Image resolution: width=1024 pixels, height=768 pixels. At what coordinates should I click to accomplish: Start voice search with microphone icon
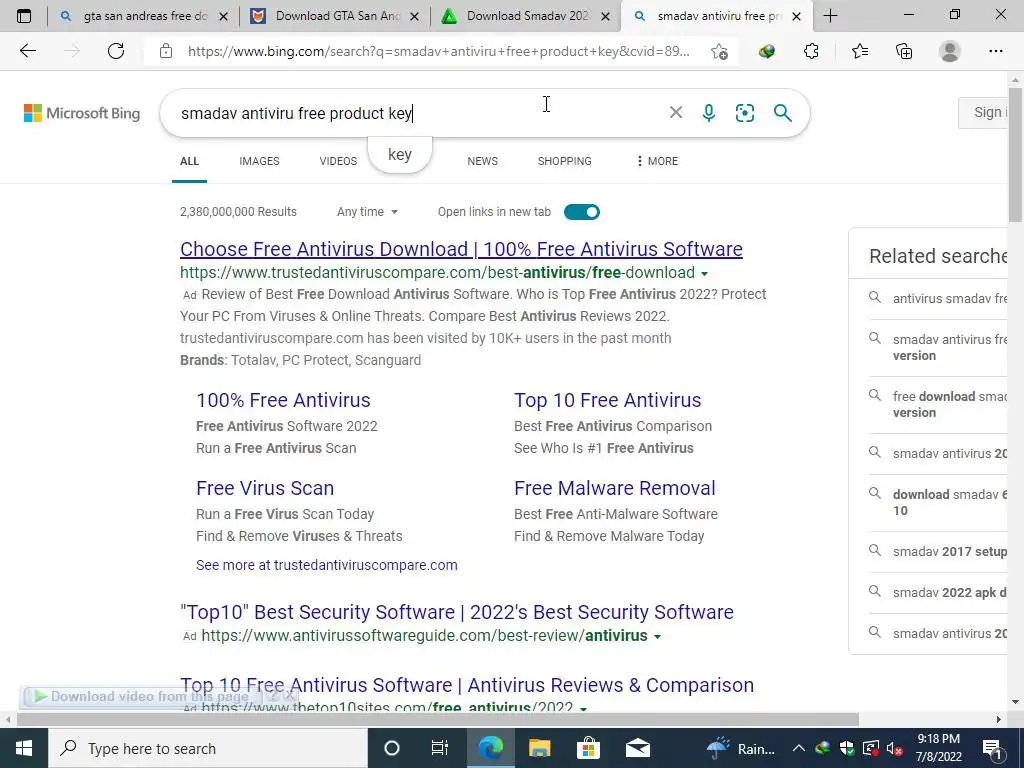[709, 113]
